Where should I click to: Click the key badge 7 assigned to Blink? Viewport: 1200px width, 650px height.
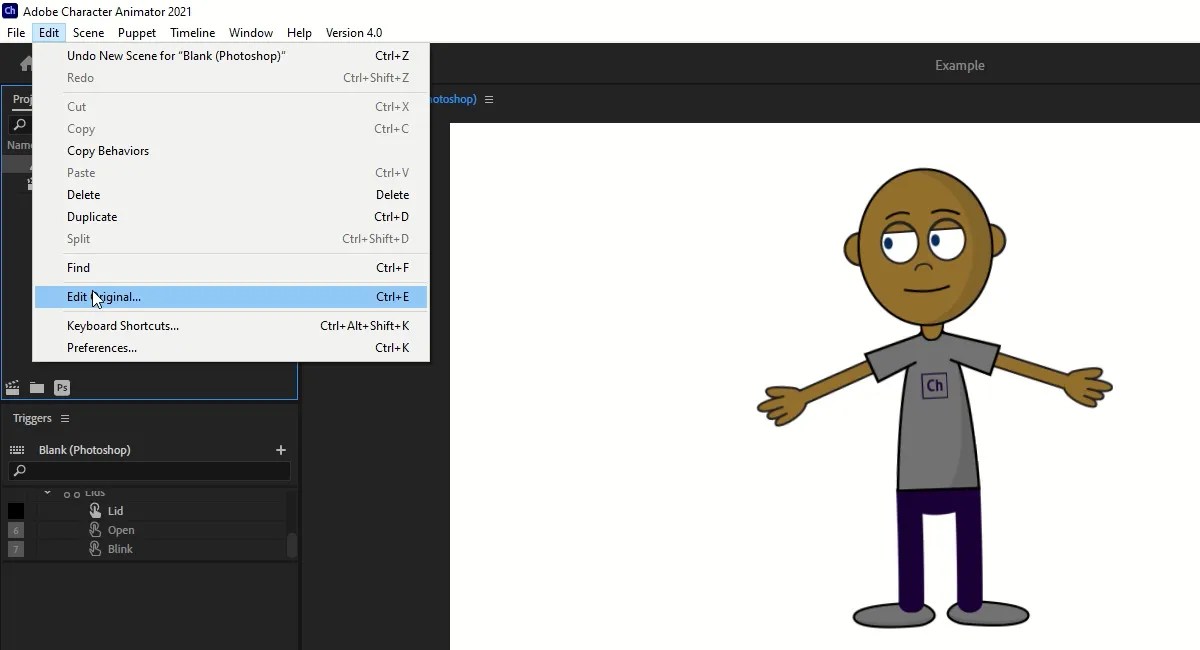[16, 548]
